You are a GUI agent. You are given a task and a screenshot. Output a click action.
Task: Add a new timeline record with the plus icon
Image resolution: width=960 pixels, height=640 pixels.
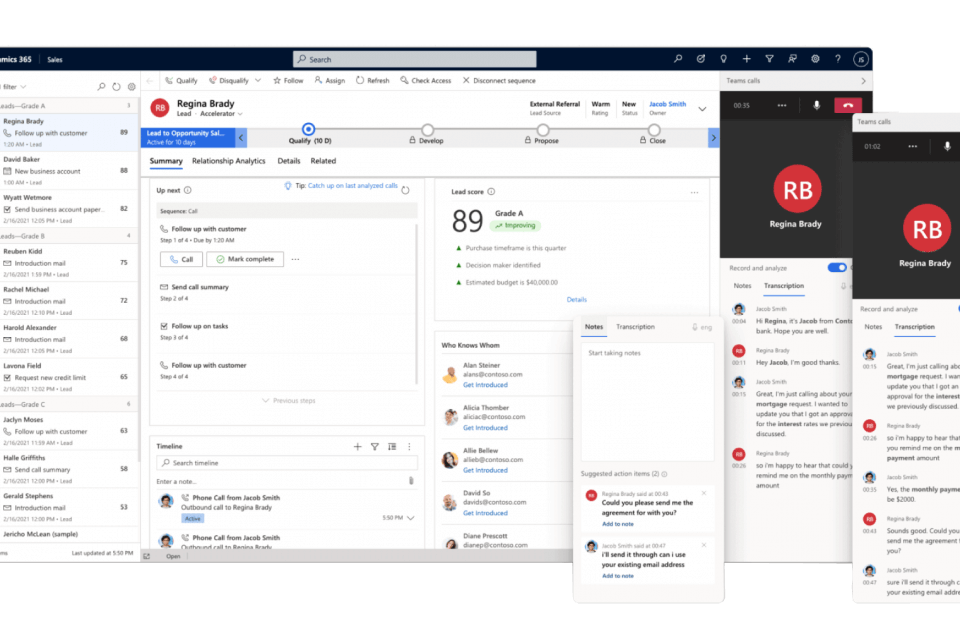coord(357,447)
